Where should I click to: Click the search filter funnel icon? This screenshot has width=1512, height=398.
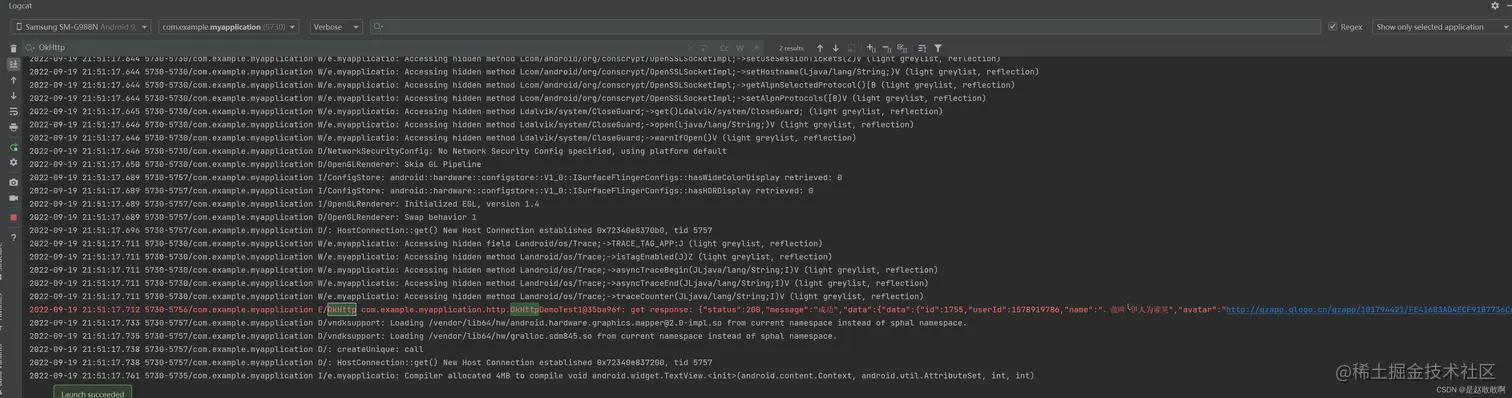pos(938,48)
